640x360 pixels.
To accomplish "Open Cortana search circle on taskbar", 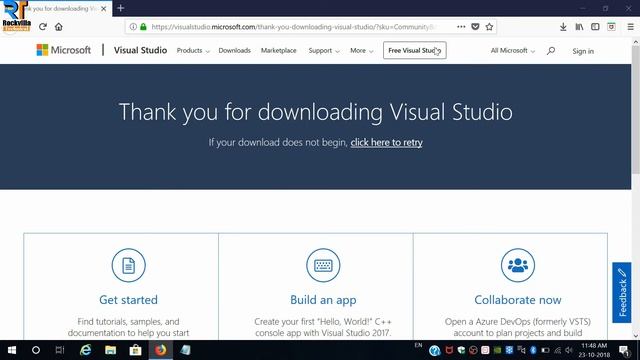I will pyautogui.click(x=36, y=350).
